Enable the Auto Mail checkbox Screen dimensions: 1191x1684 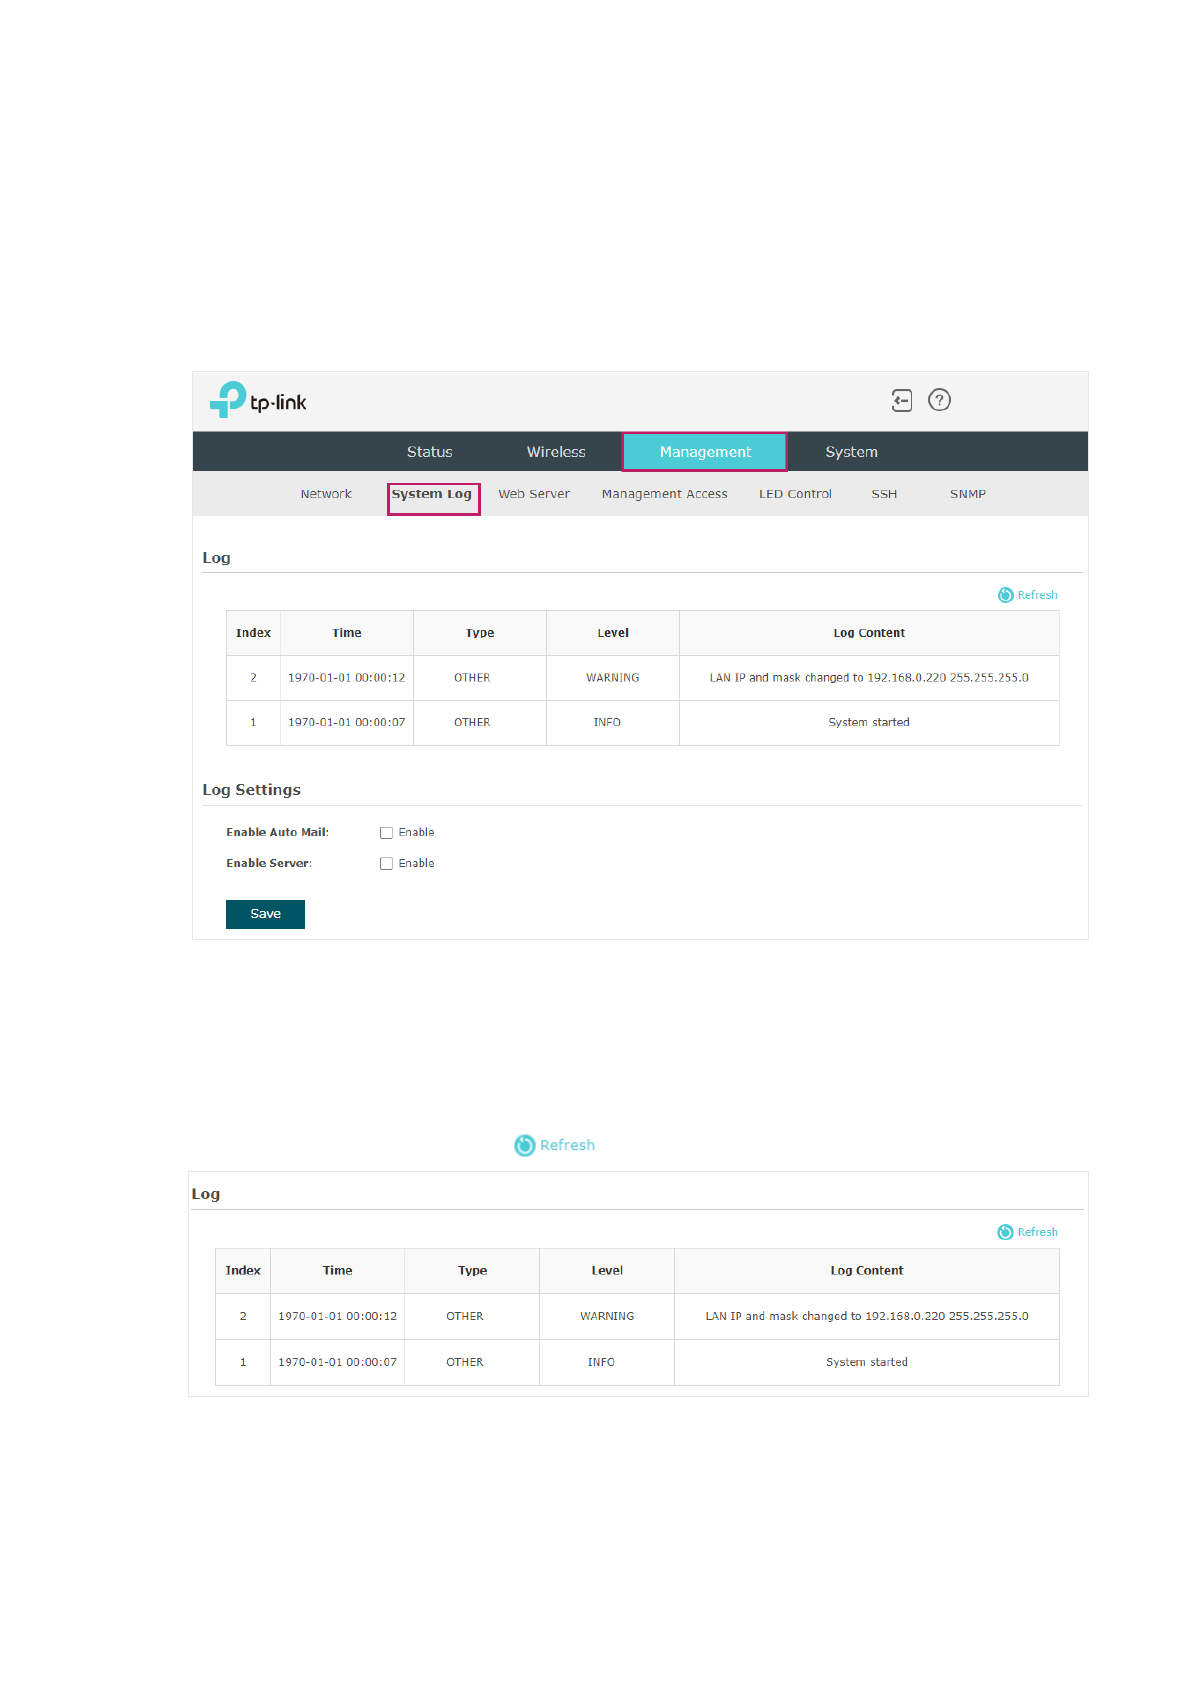tap(386, 833)
